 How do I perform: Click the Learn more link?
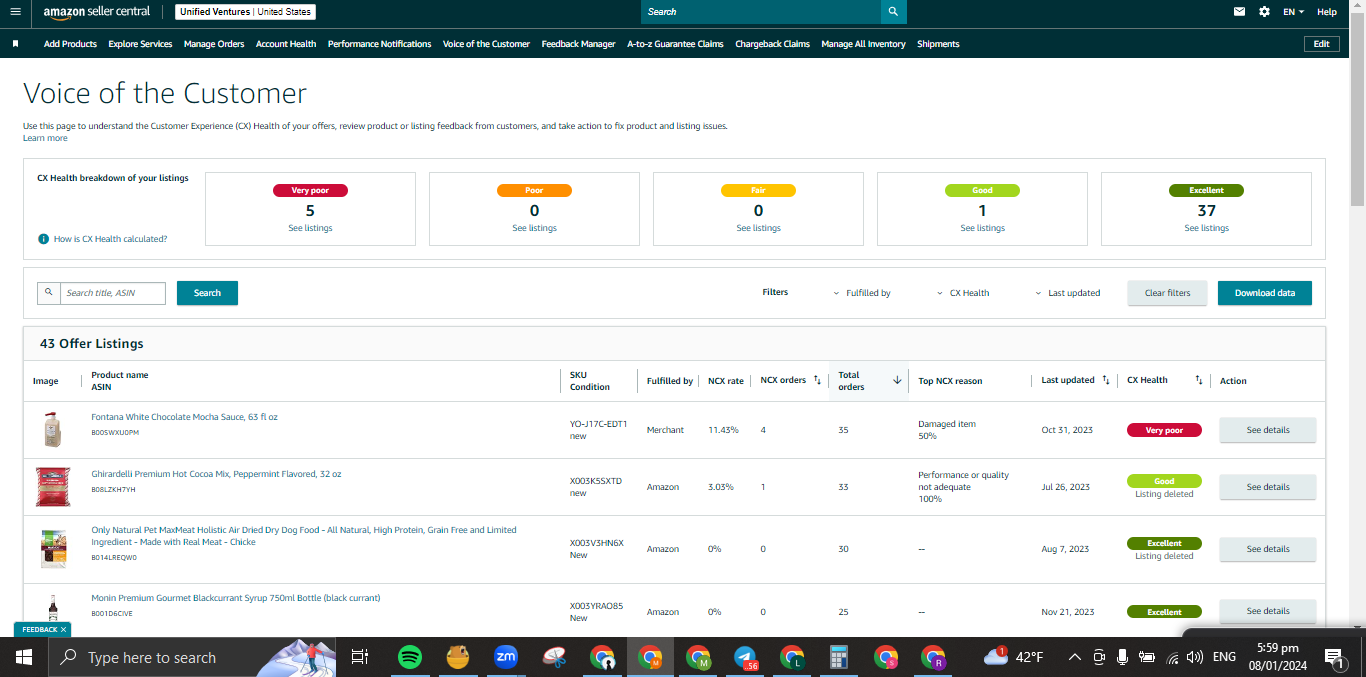click(x=45, y=138)
